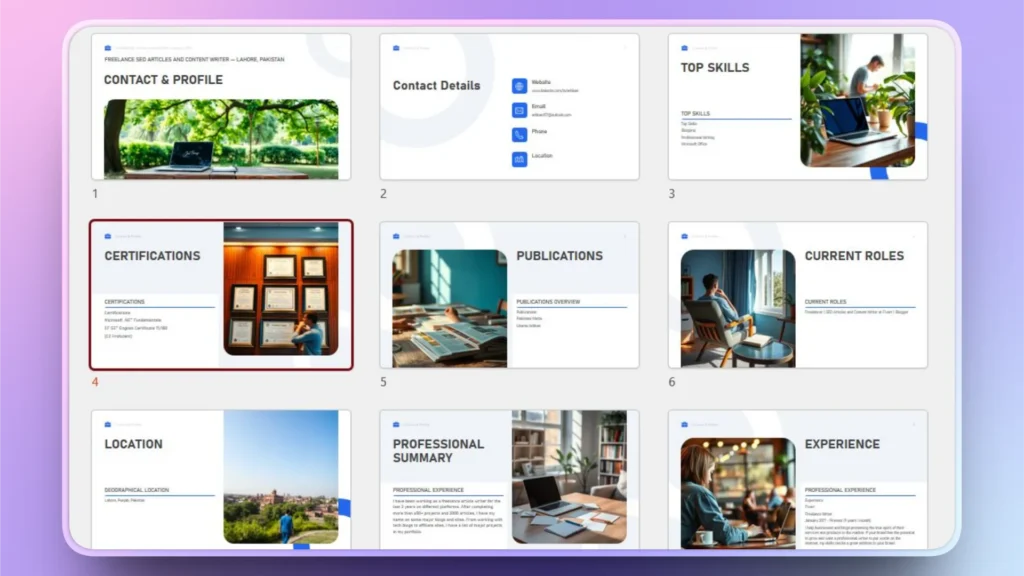
Task: Open the Certifications slide thumbnail
Action: pyautogui.click(x=222, y=295)
